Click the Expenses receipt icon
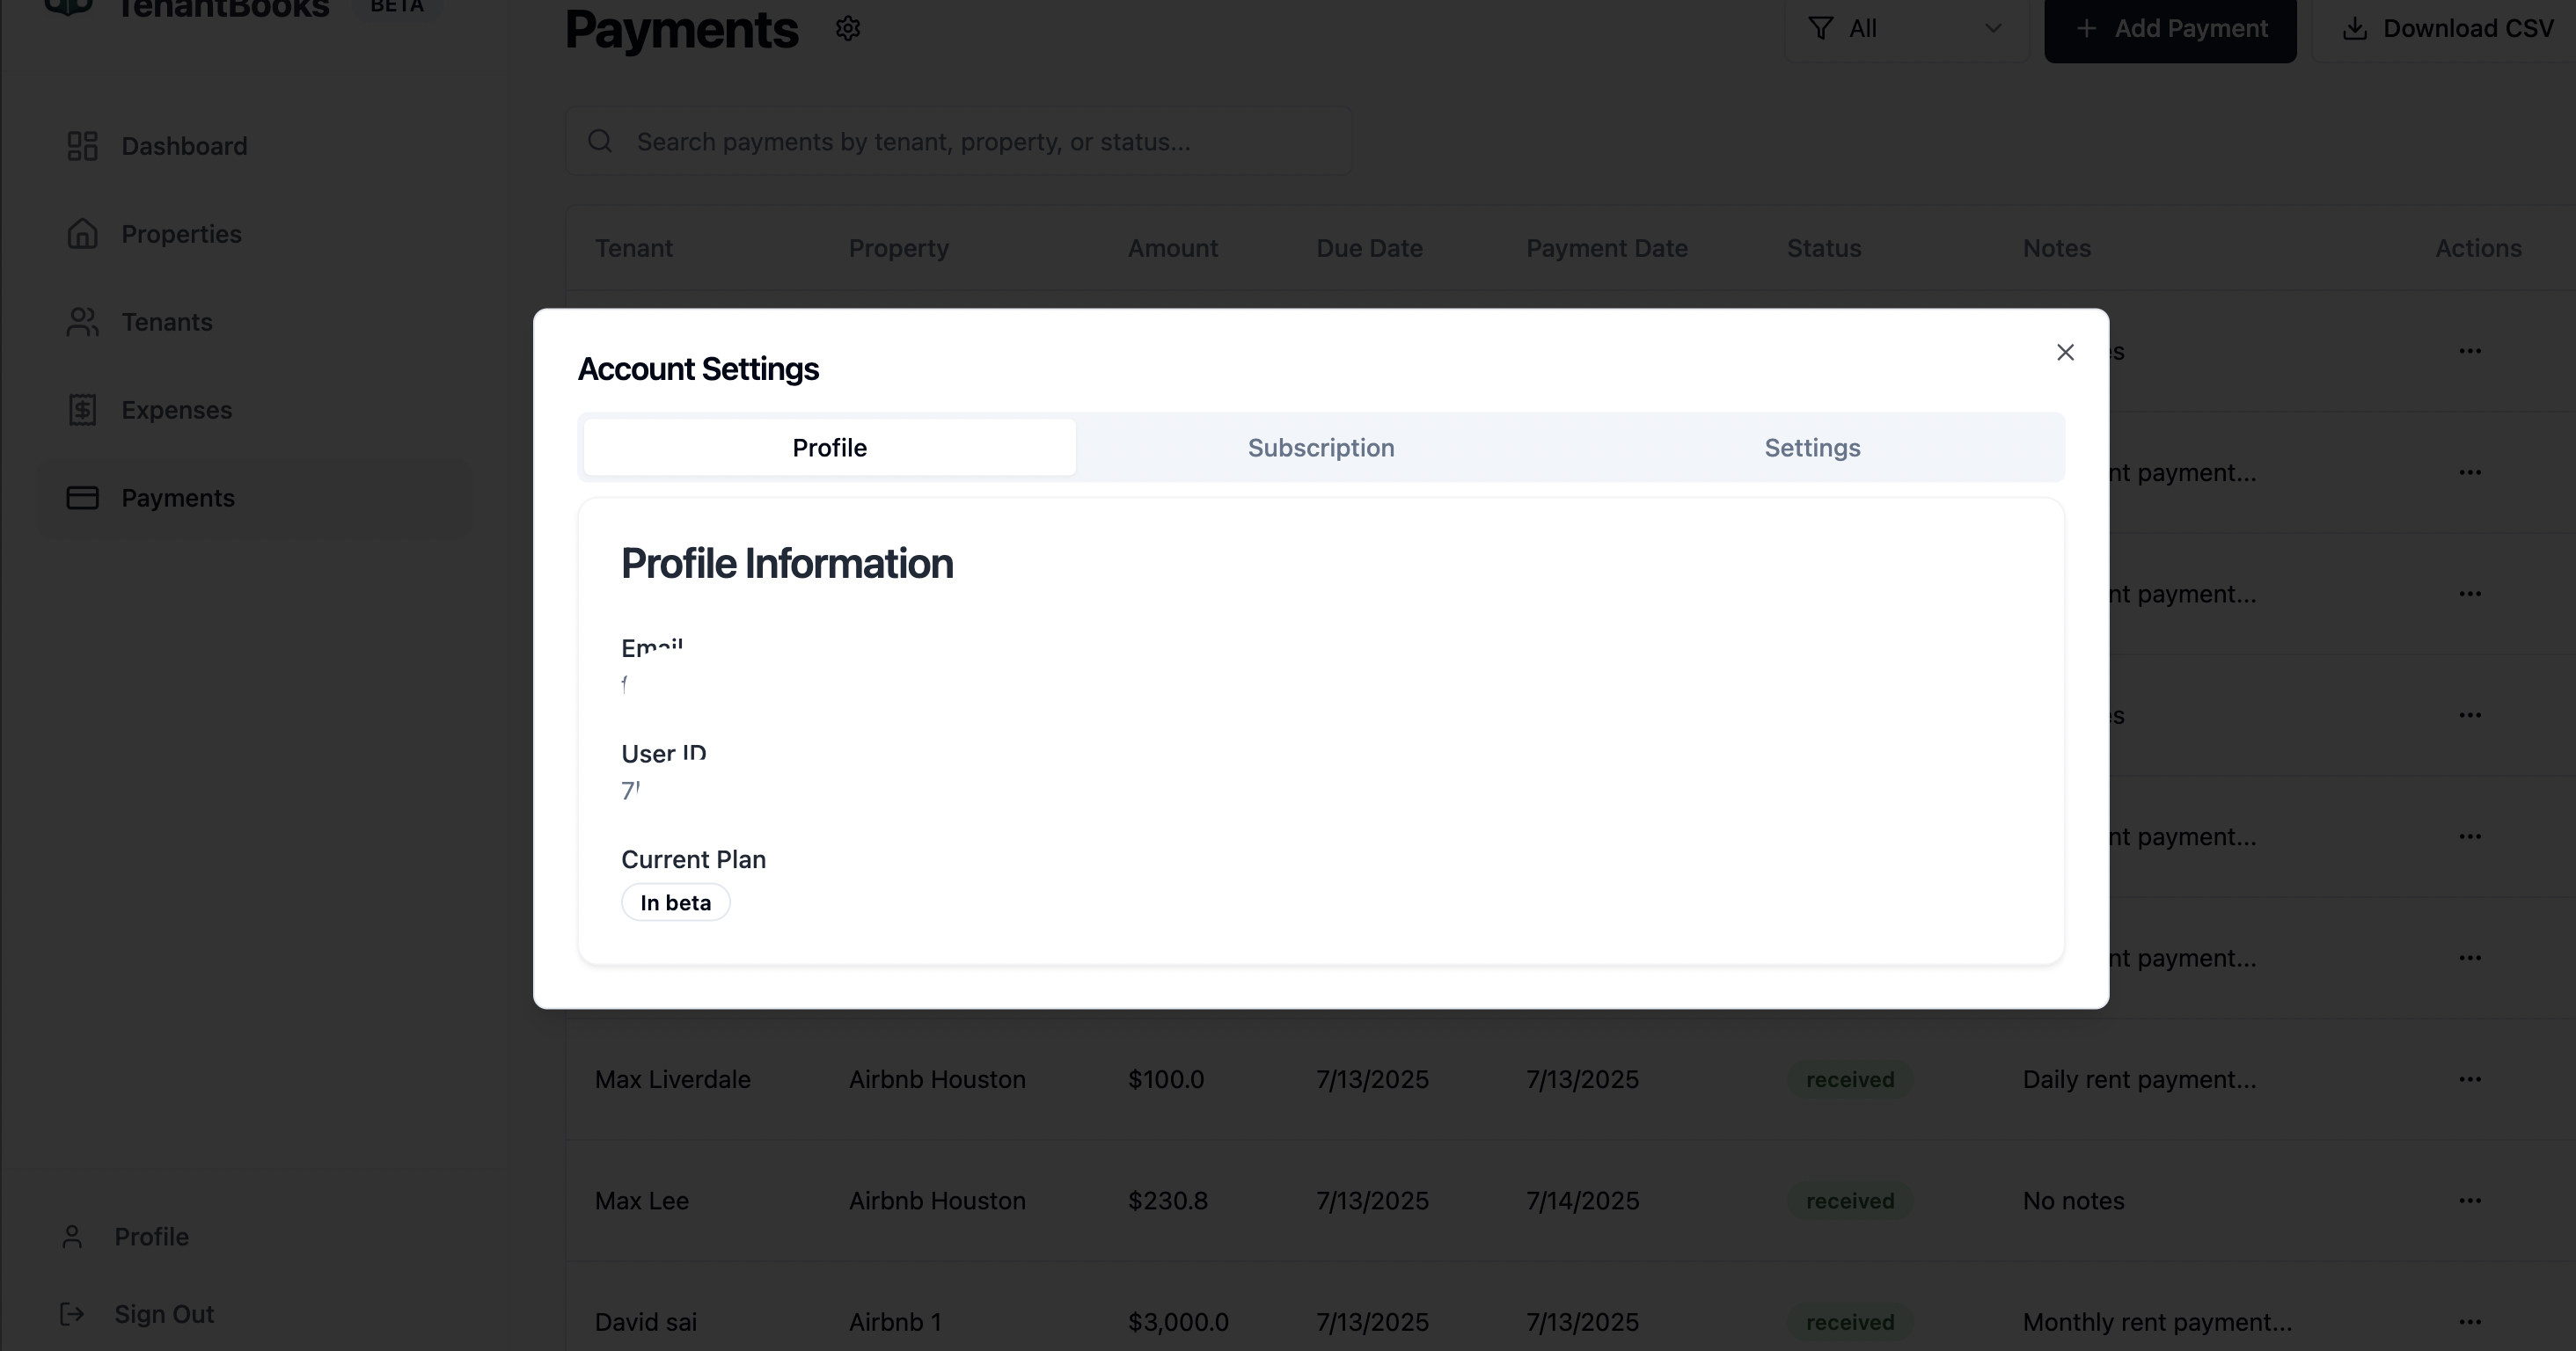The image size is (2576, 1351). pyautogui.click(x=82, y=410)
